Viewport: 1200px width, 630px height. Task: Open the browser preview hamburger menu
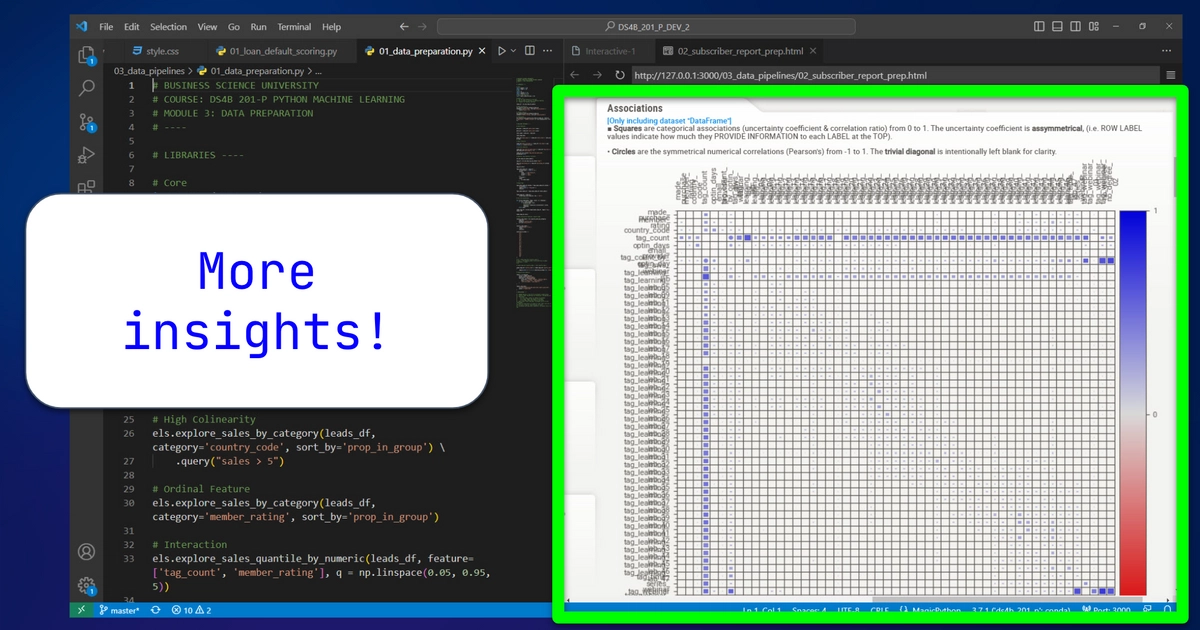(x=1170, y=75)
